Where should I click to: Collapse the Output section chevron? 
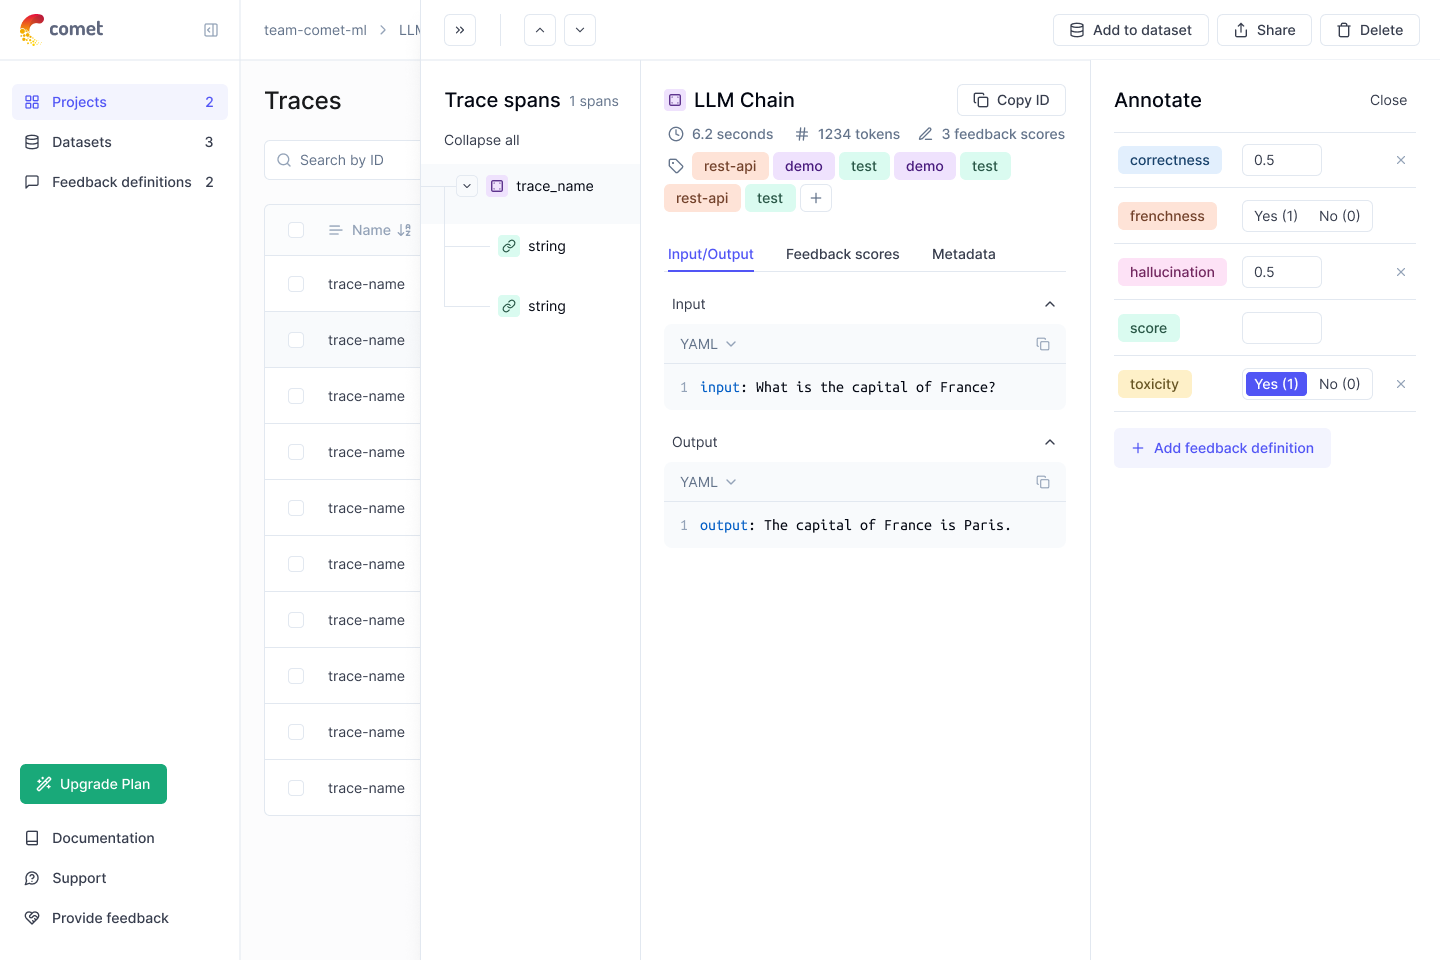(1050, 442)
